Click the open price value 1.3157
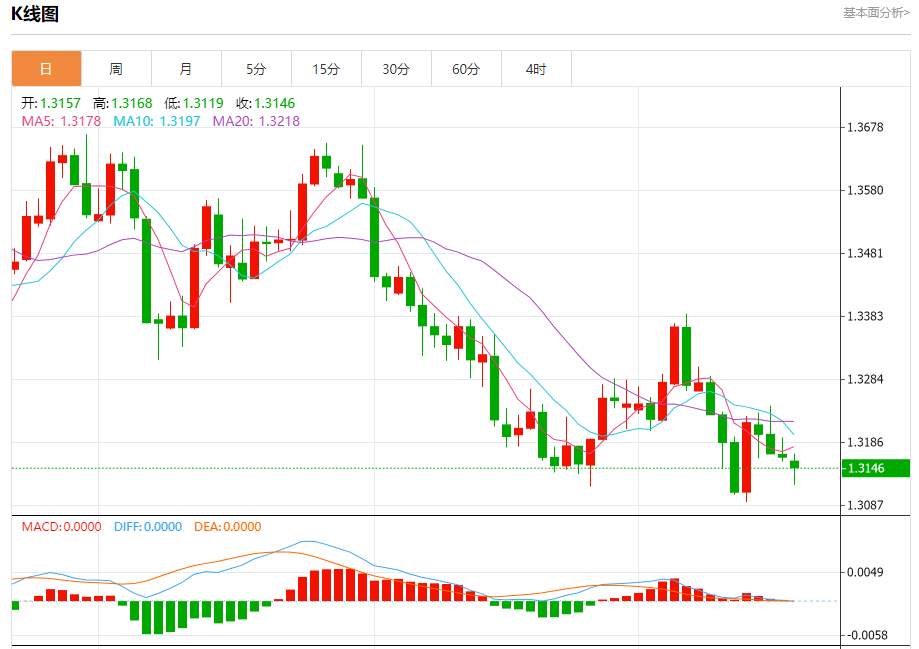919x649 pixels. pyautogui.click(x=60, y=103)
